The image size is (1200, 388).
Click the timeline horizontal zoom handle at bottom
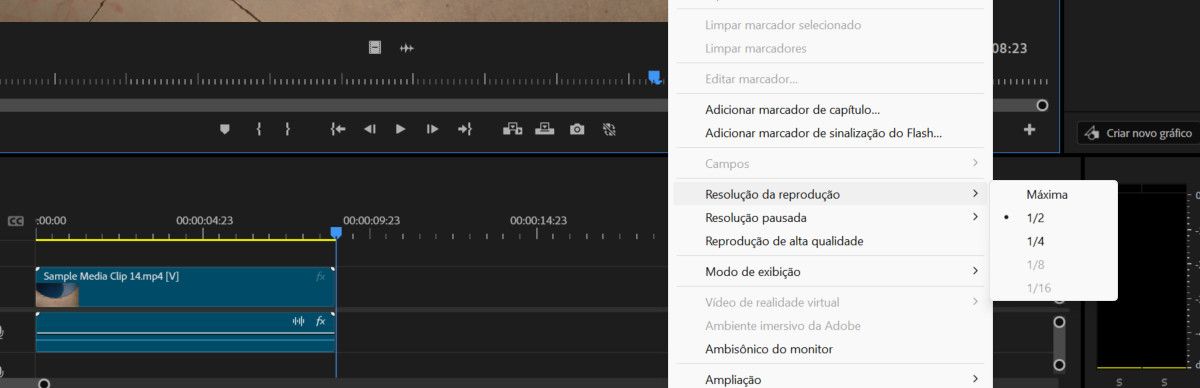pos(43,383)
